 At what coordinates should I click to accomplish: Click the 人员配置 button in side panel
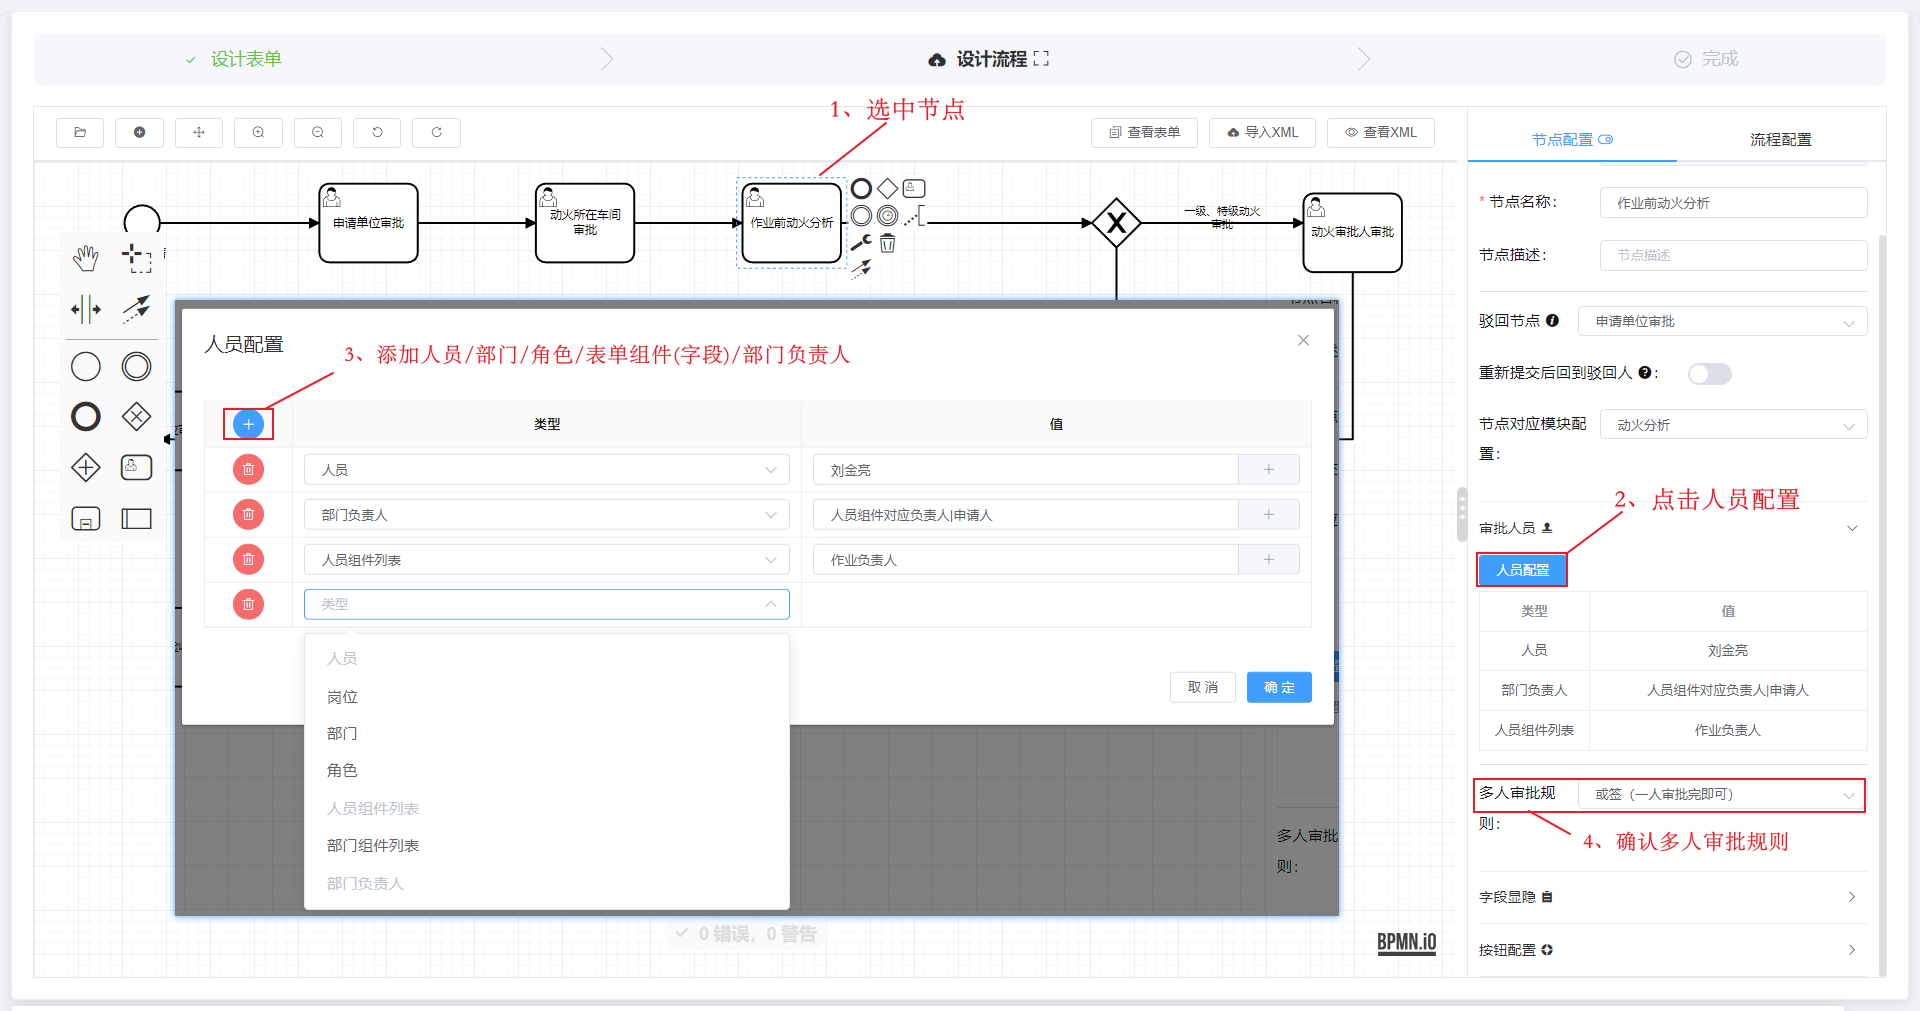pos(1522,570)
